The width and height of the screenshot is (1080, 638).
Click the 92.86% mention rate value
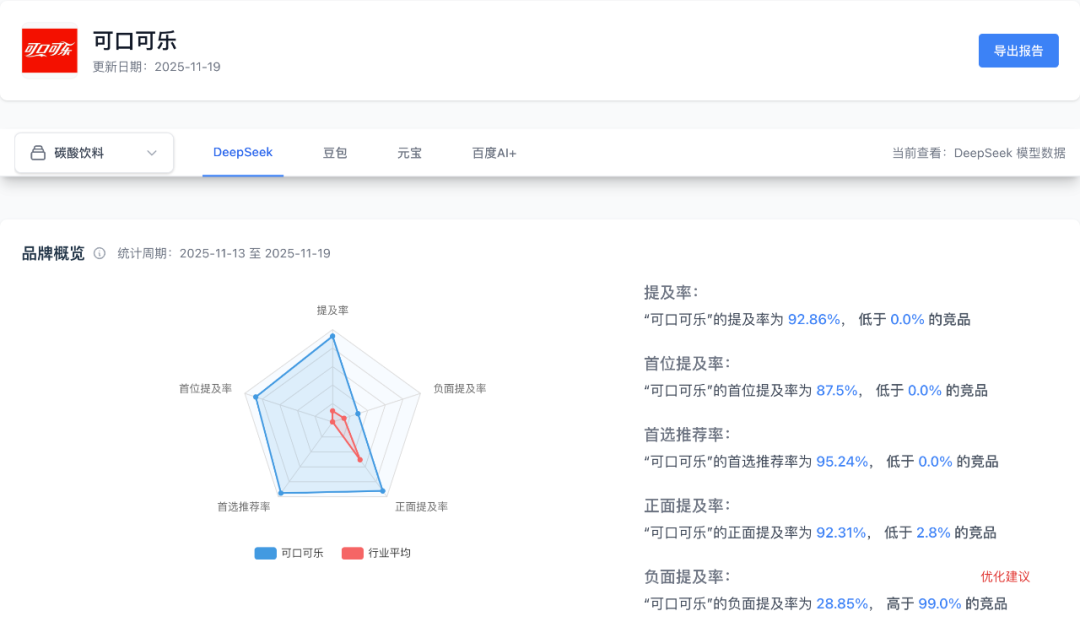pyautogui.click(x=814, y=320)
